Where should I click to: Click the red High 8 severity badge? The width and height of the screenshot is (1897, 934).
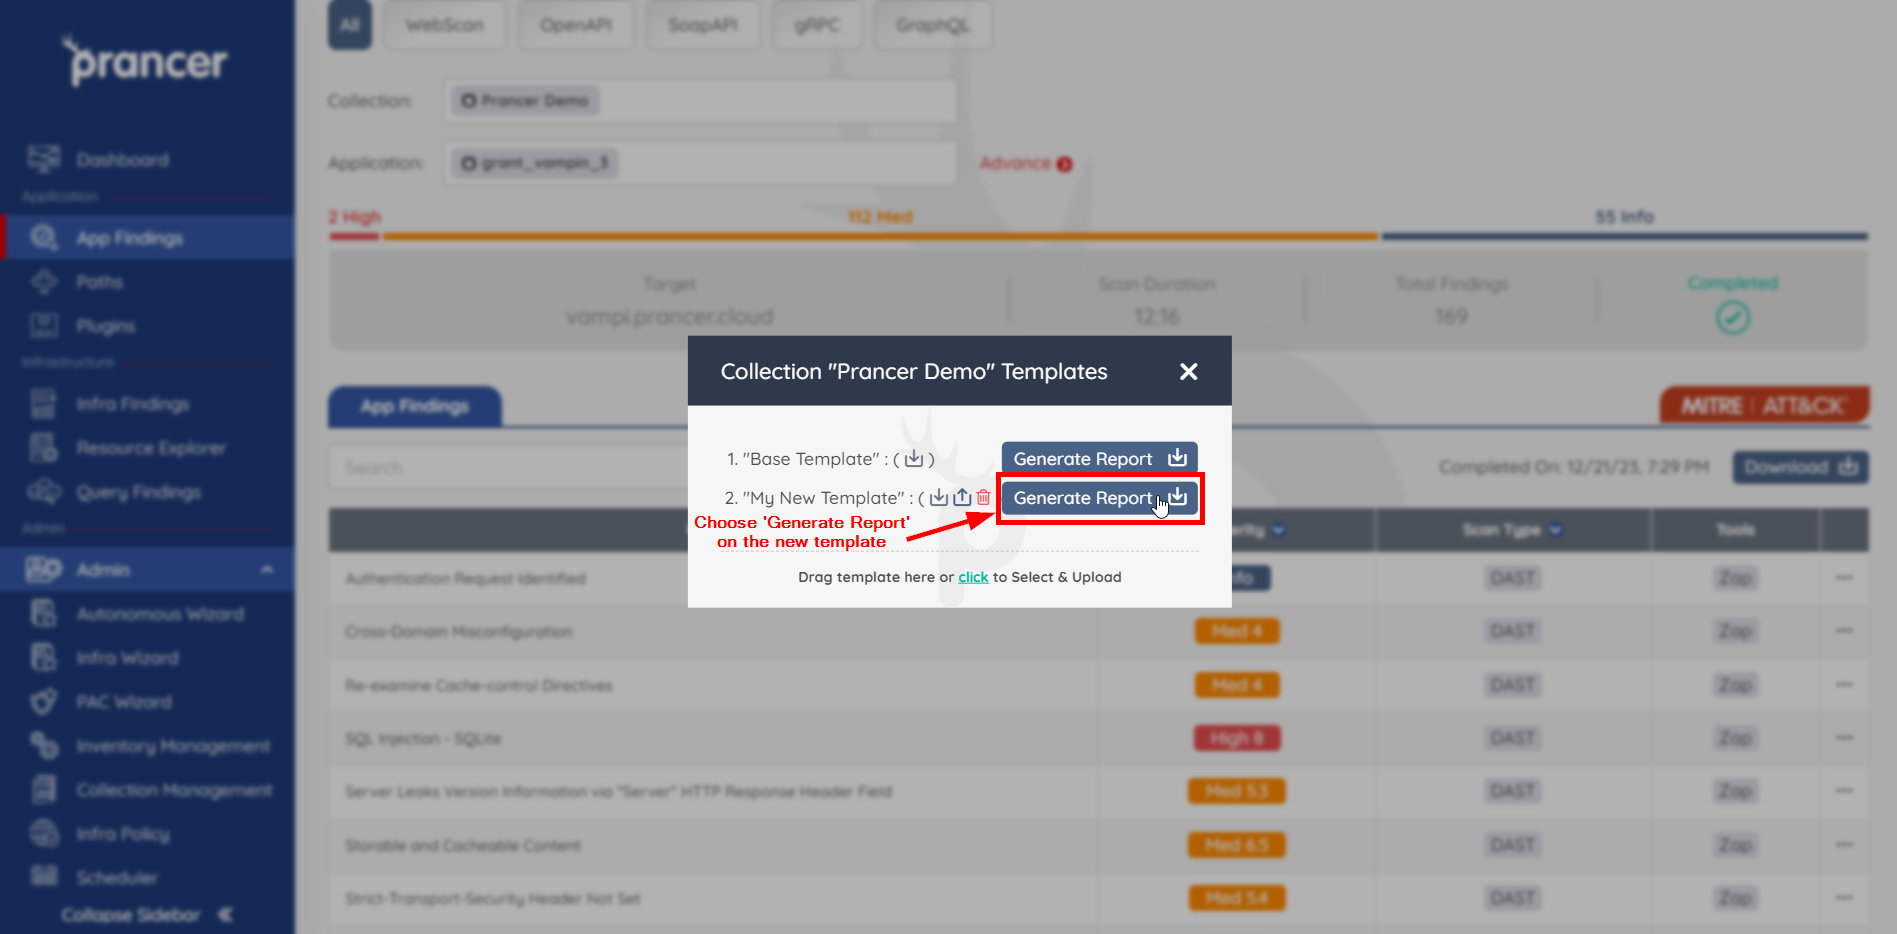pyautogui.click(x=1237, y=738)
